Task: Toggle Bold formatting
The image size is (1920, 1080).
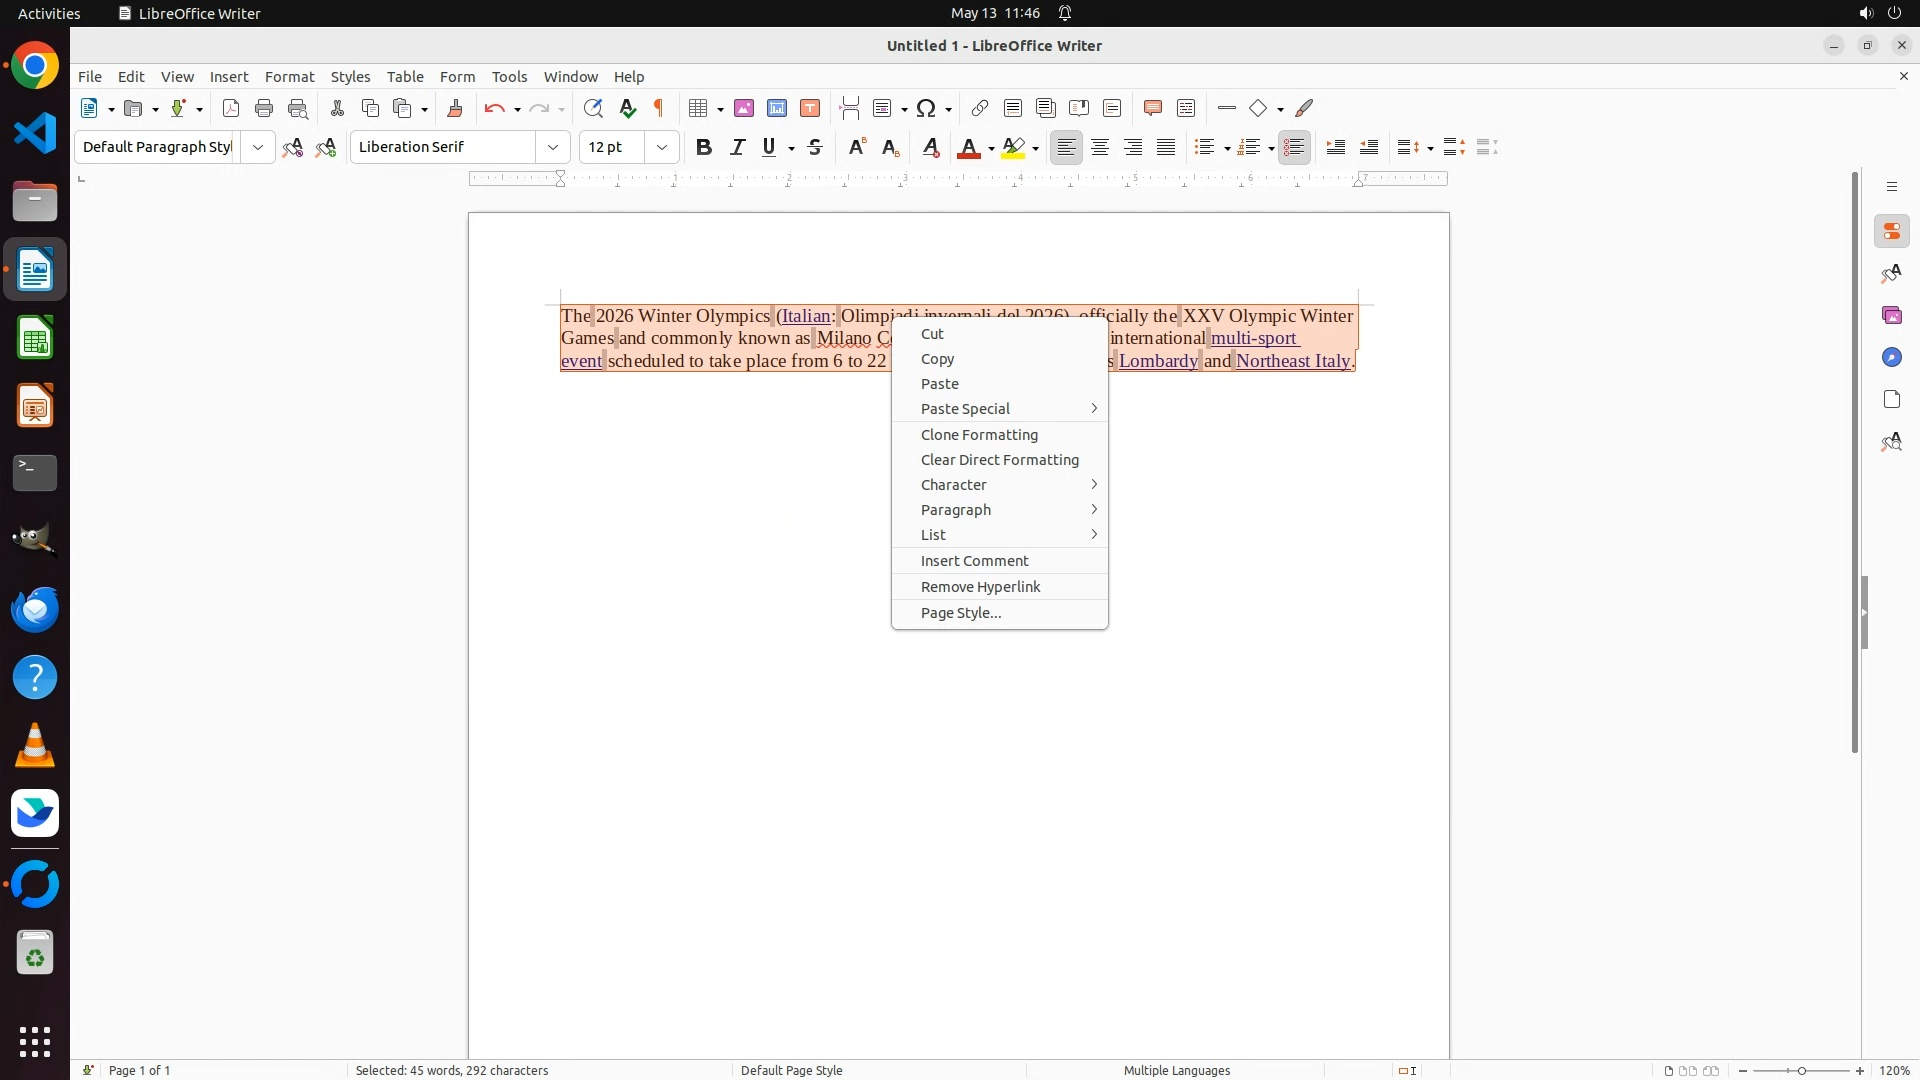Action: click(704, 147)
